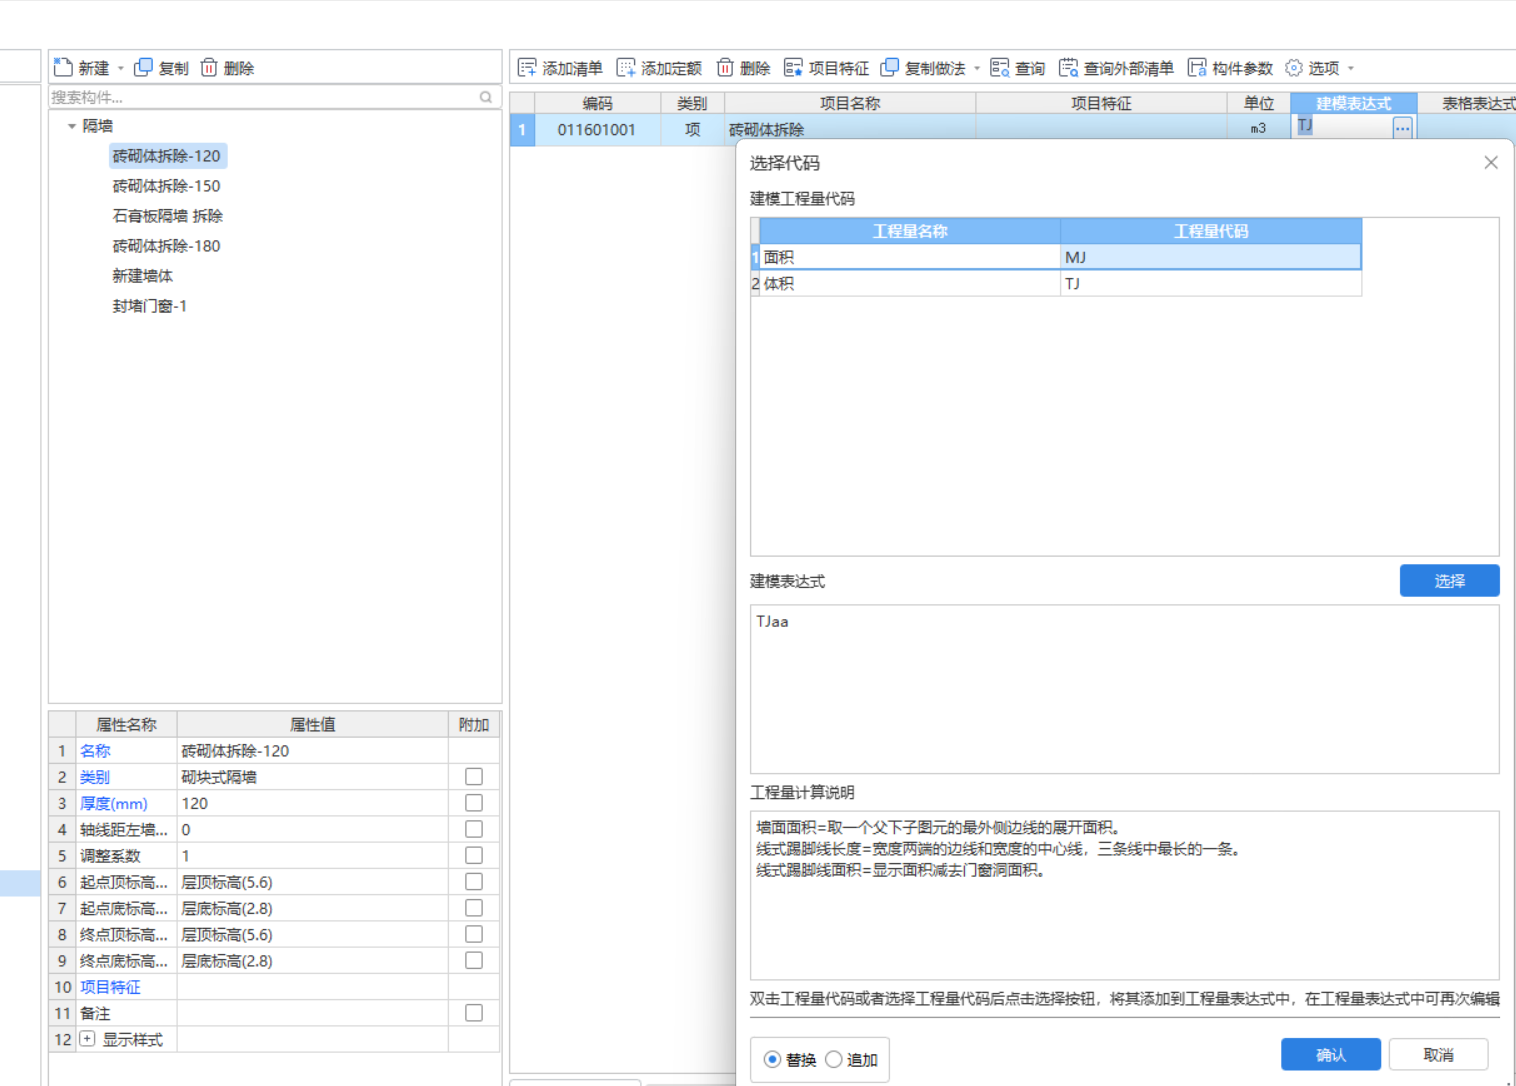
Task: Click the 工程量计算说明 text area
Action: click(1124, 895)
